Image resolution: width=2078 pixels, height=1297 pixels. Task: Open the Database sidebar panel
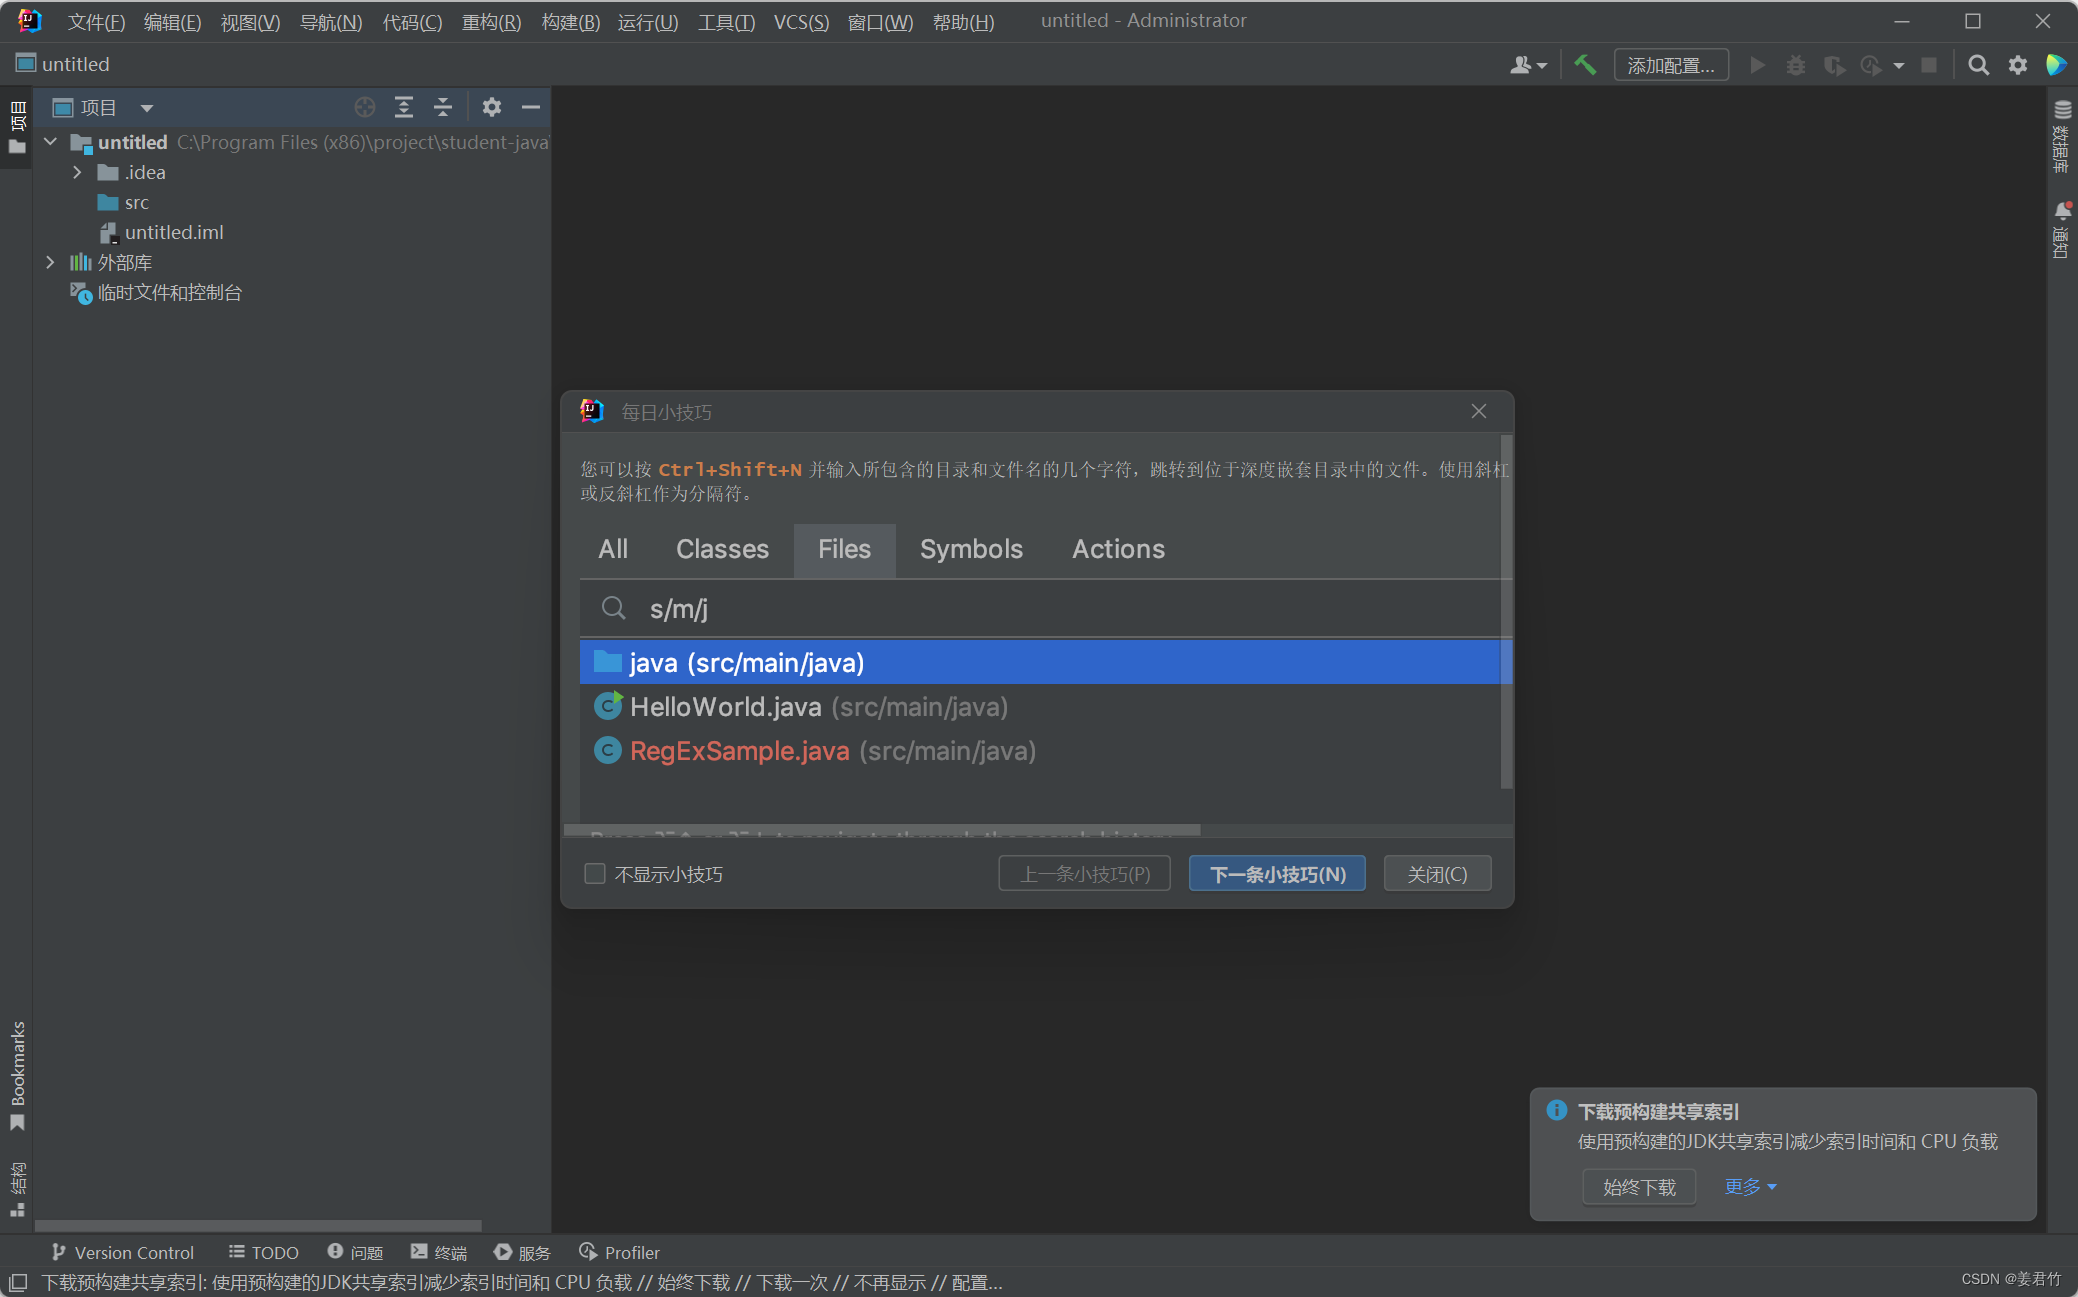2062,135
